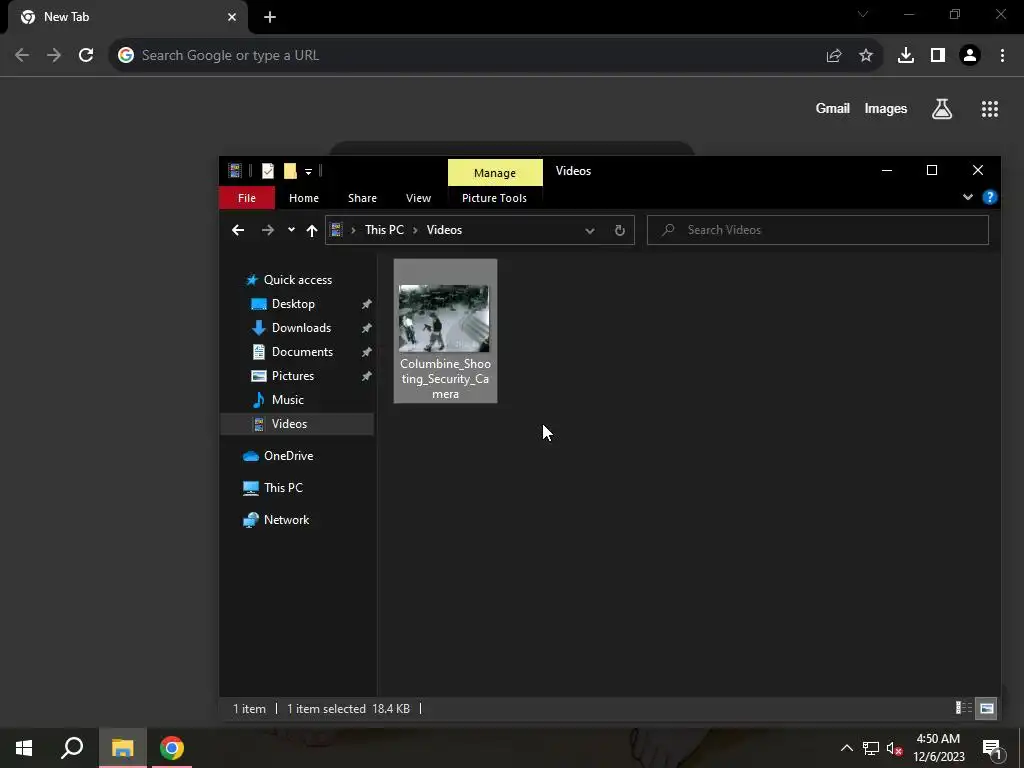Open a new Chrome tab

tap(270, 17)
